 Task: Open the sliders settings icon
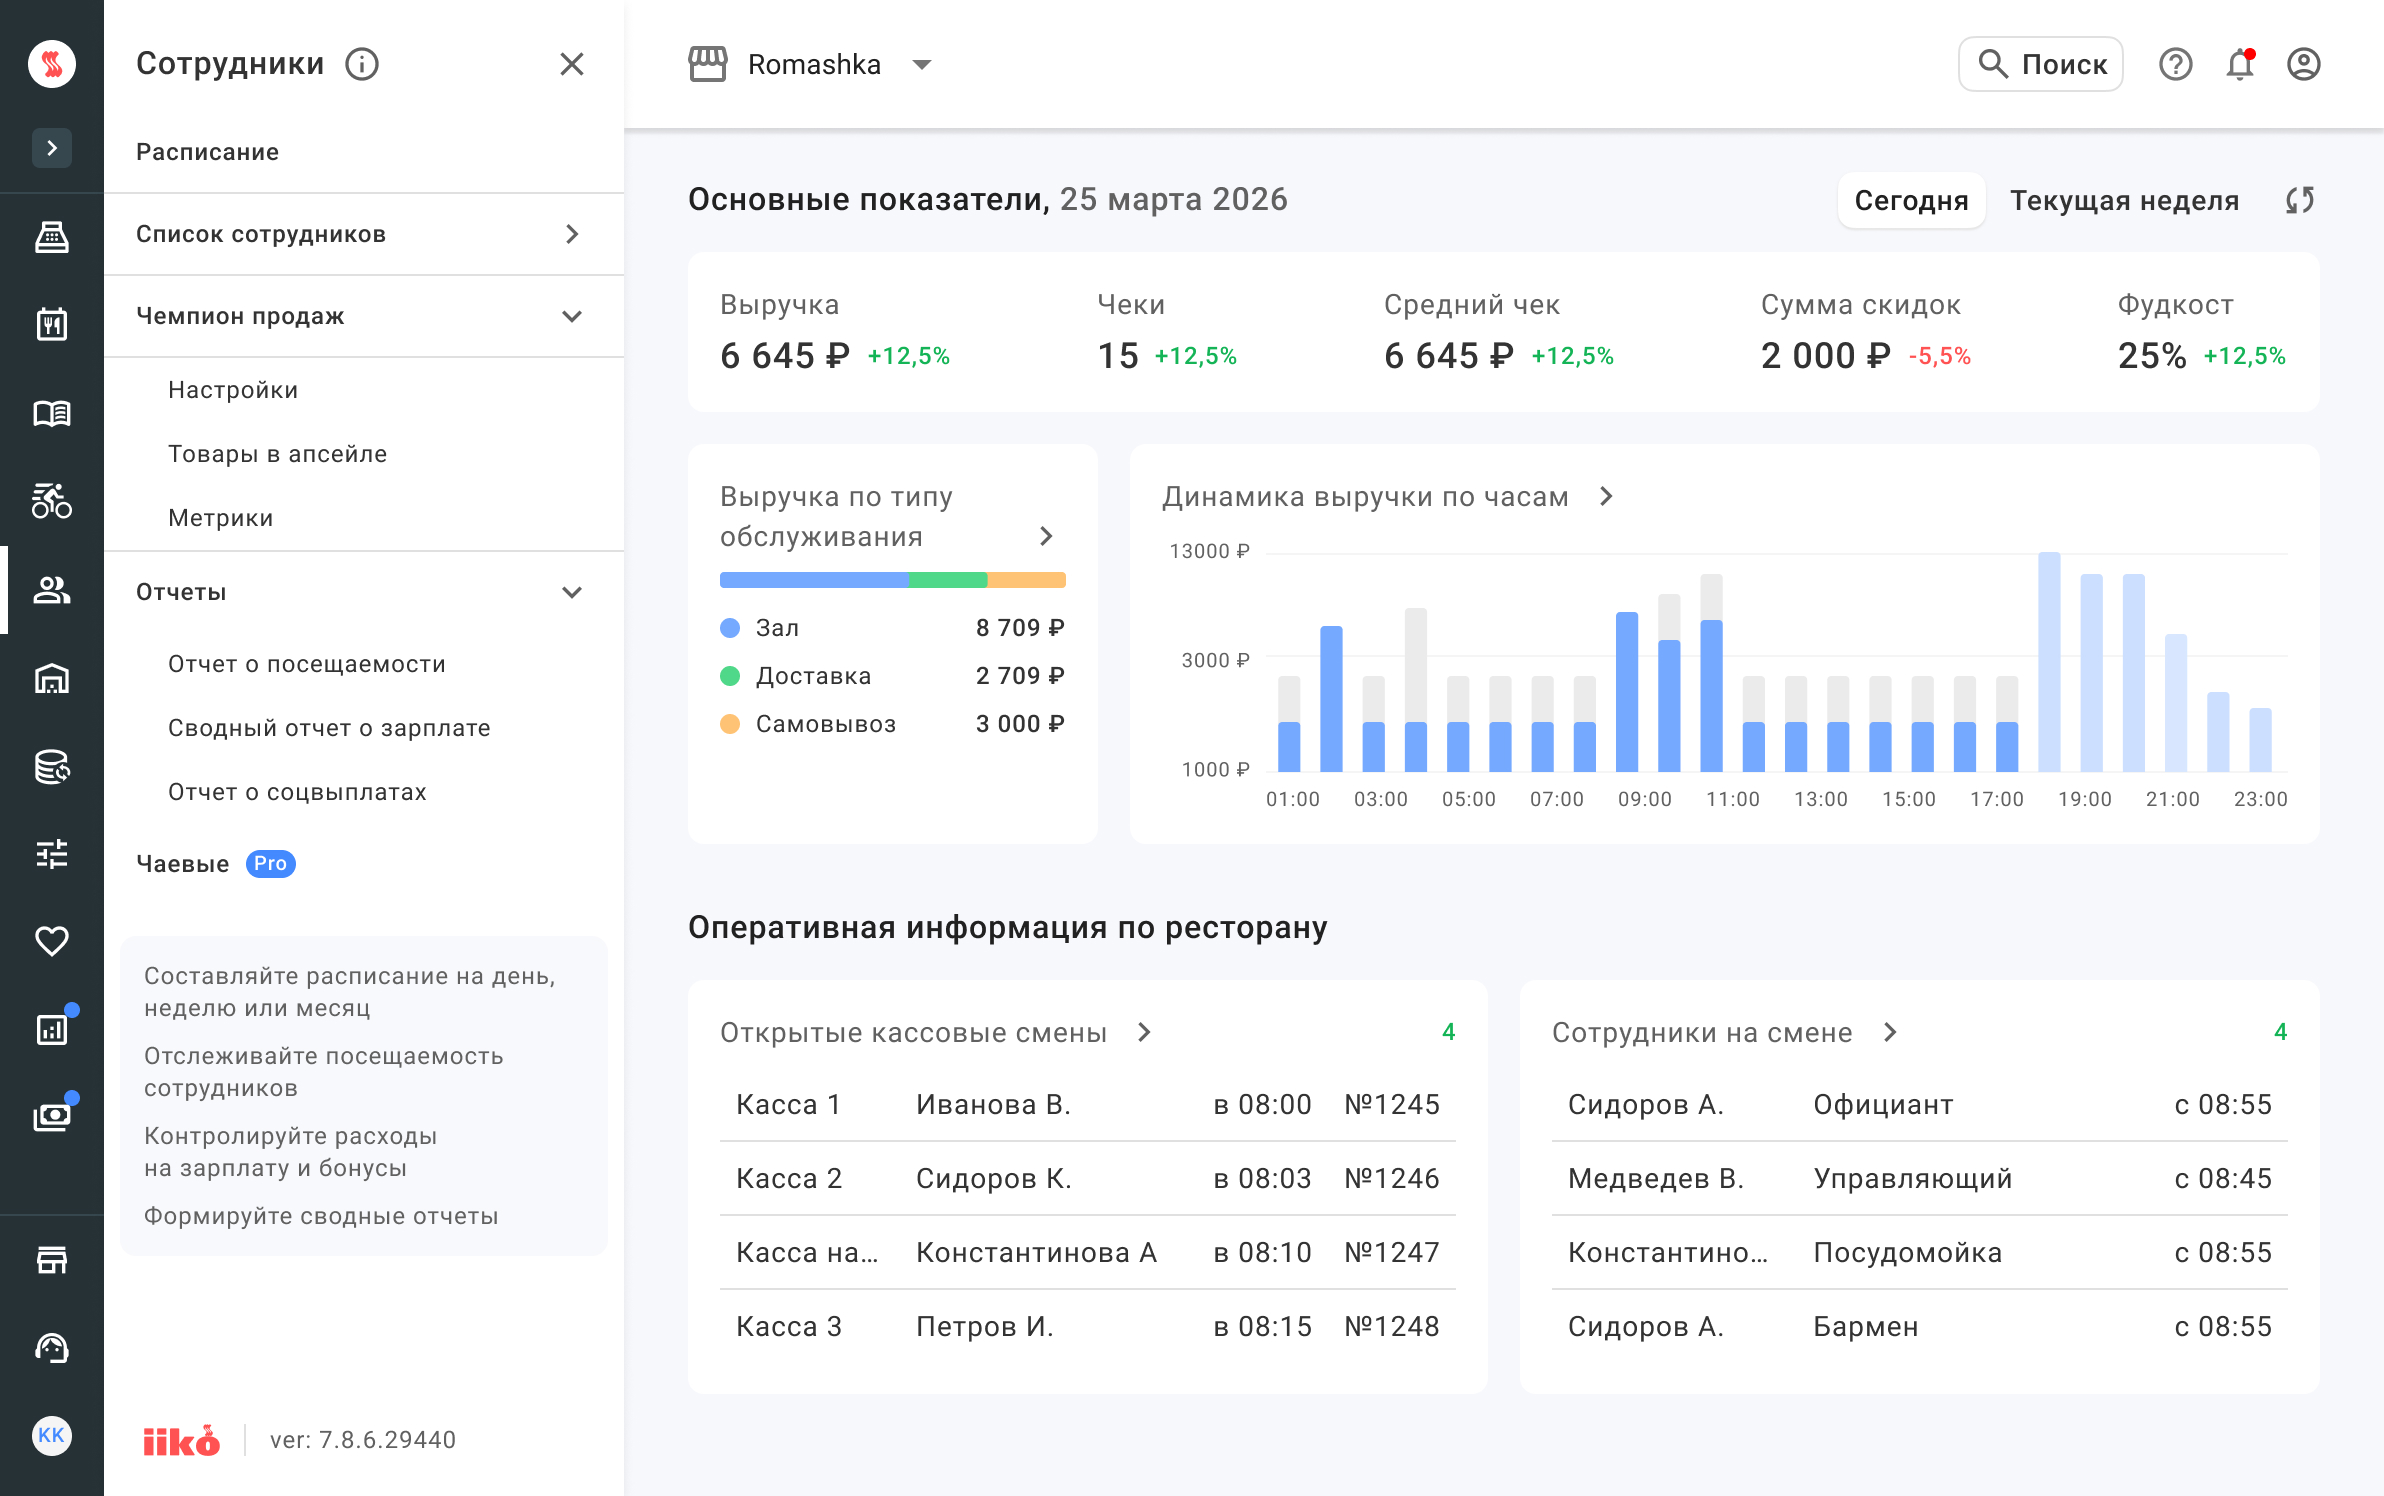(52, 853)
